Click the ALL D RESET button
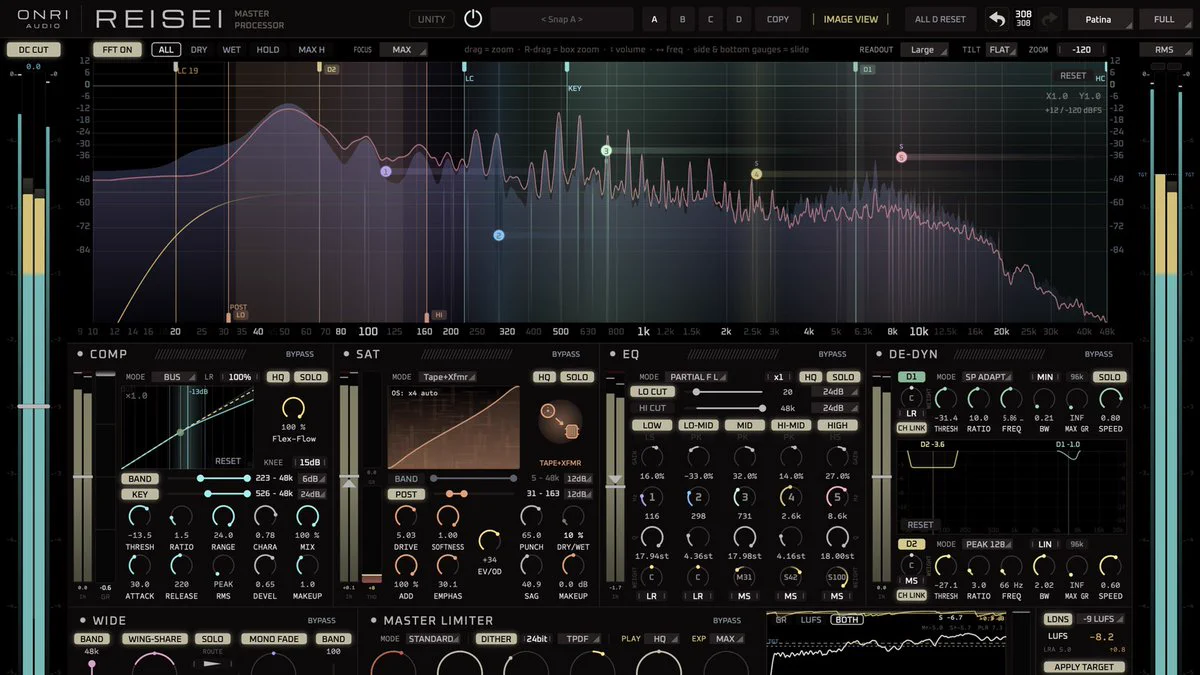This screenshot has width=1200, height=675. (940, 19)
